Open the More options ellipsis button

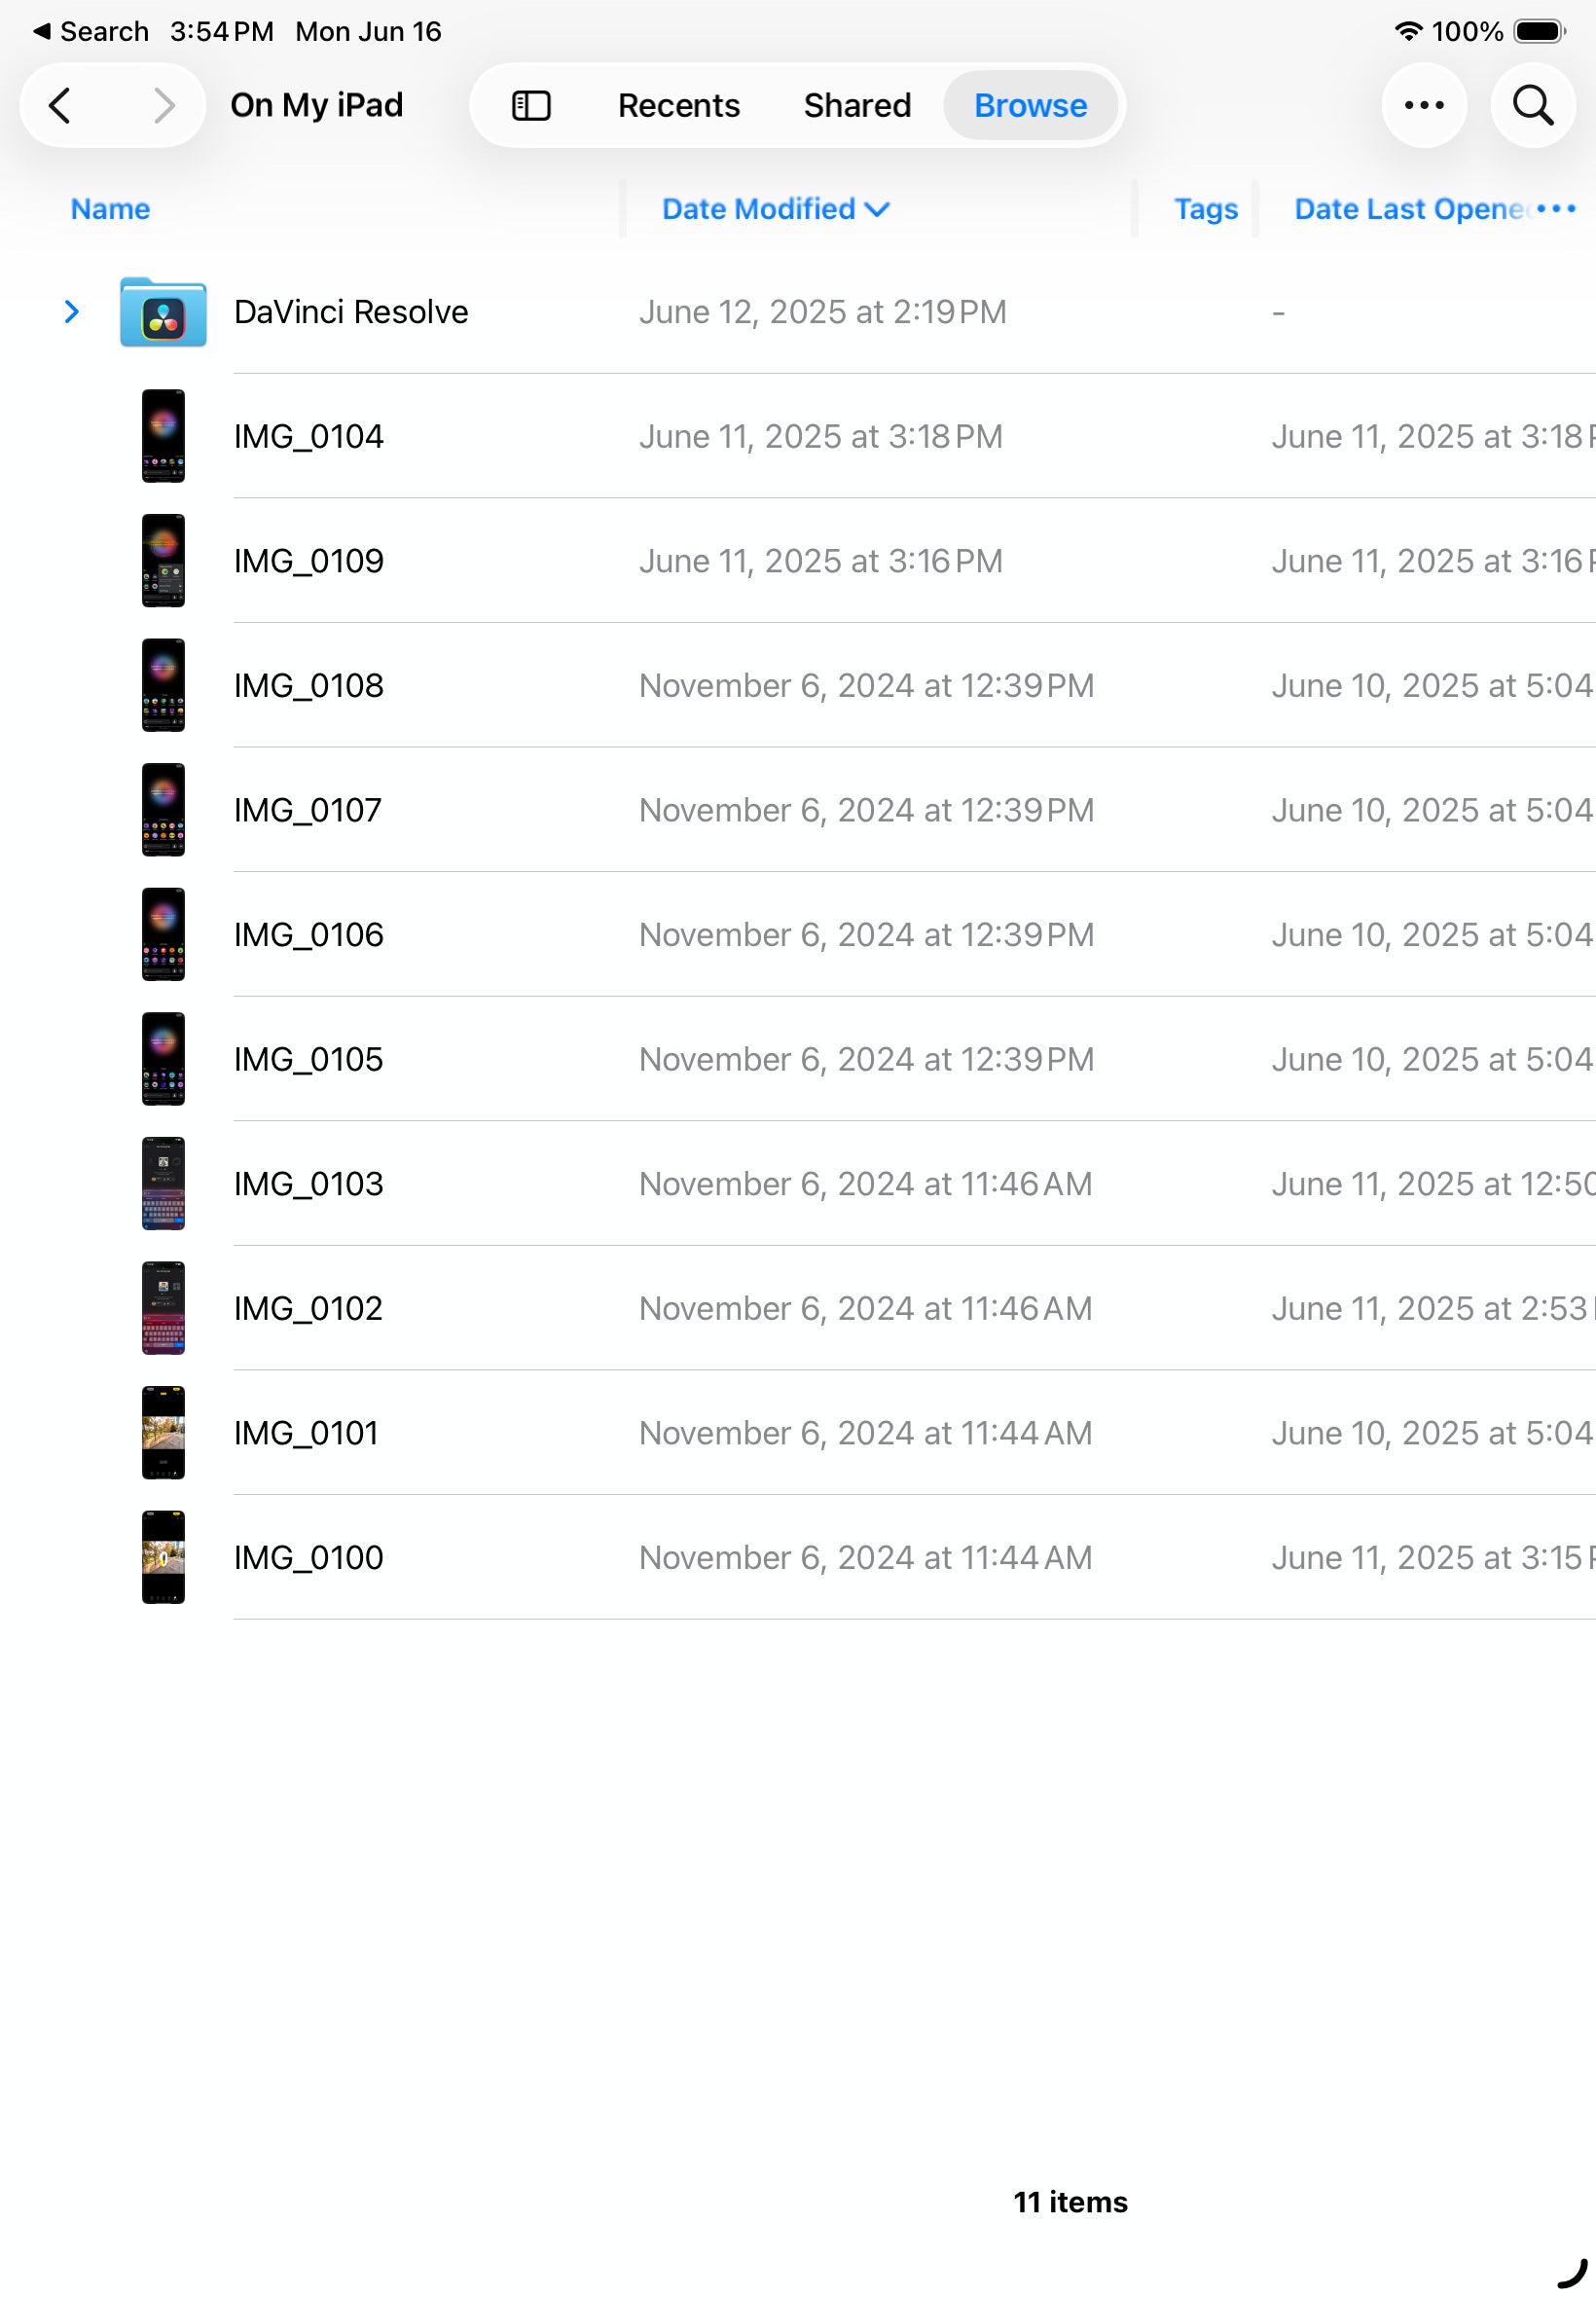click(x=1423, y=105)
